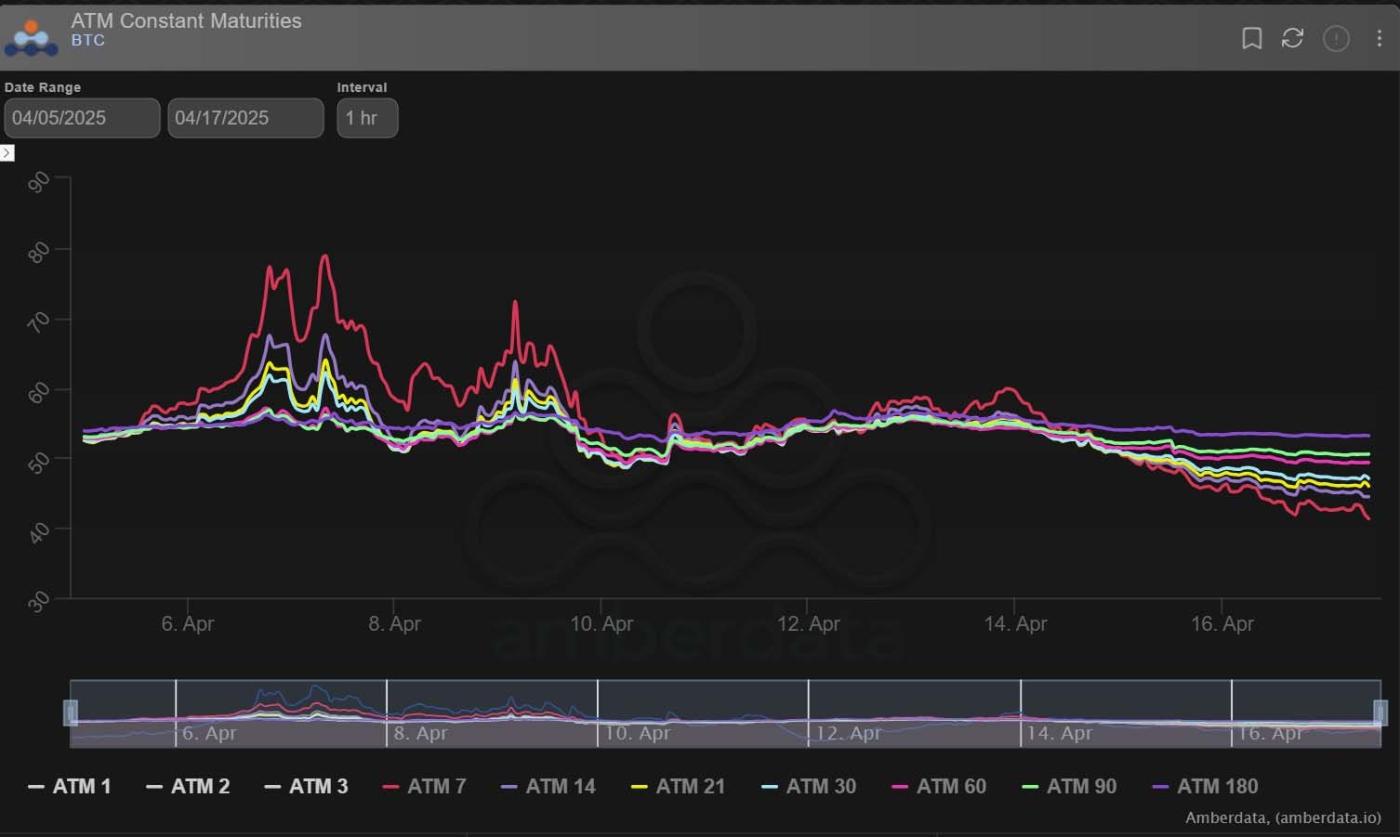This screenshot has width=1400, height=837.
Task: Open the Interval 1 hr dropdown
Action: click(x=367, y=118)
